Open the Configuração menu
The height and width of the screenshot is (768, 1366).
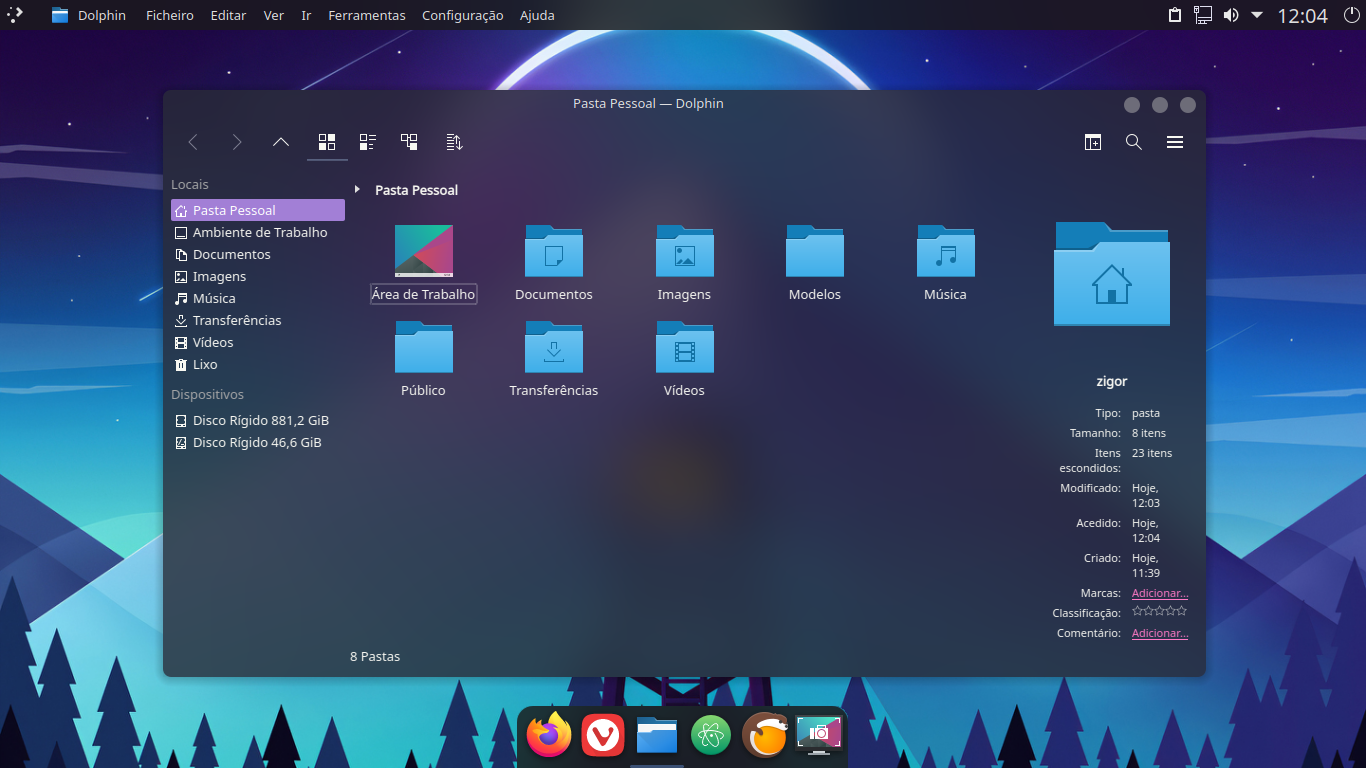pyautogui.click(x=463, y=15)
